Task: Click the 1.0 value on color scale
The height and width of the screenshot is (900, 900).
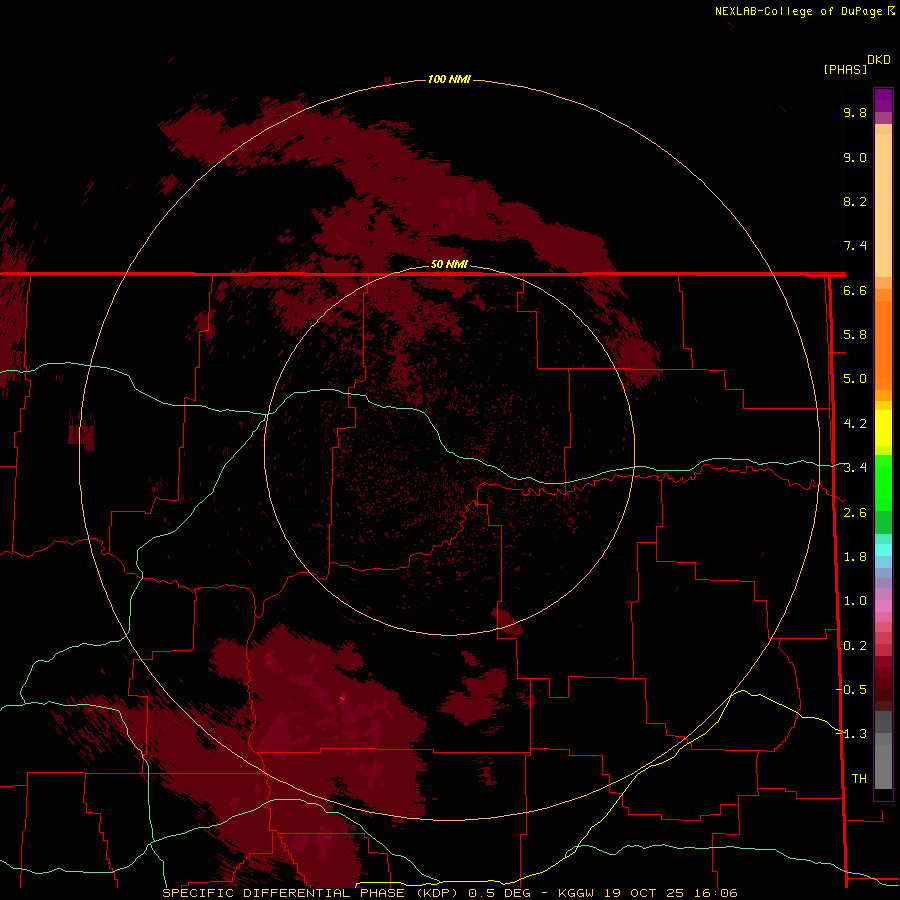Action: click(x=855, y=601)
